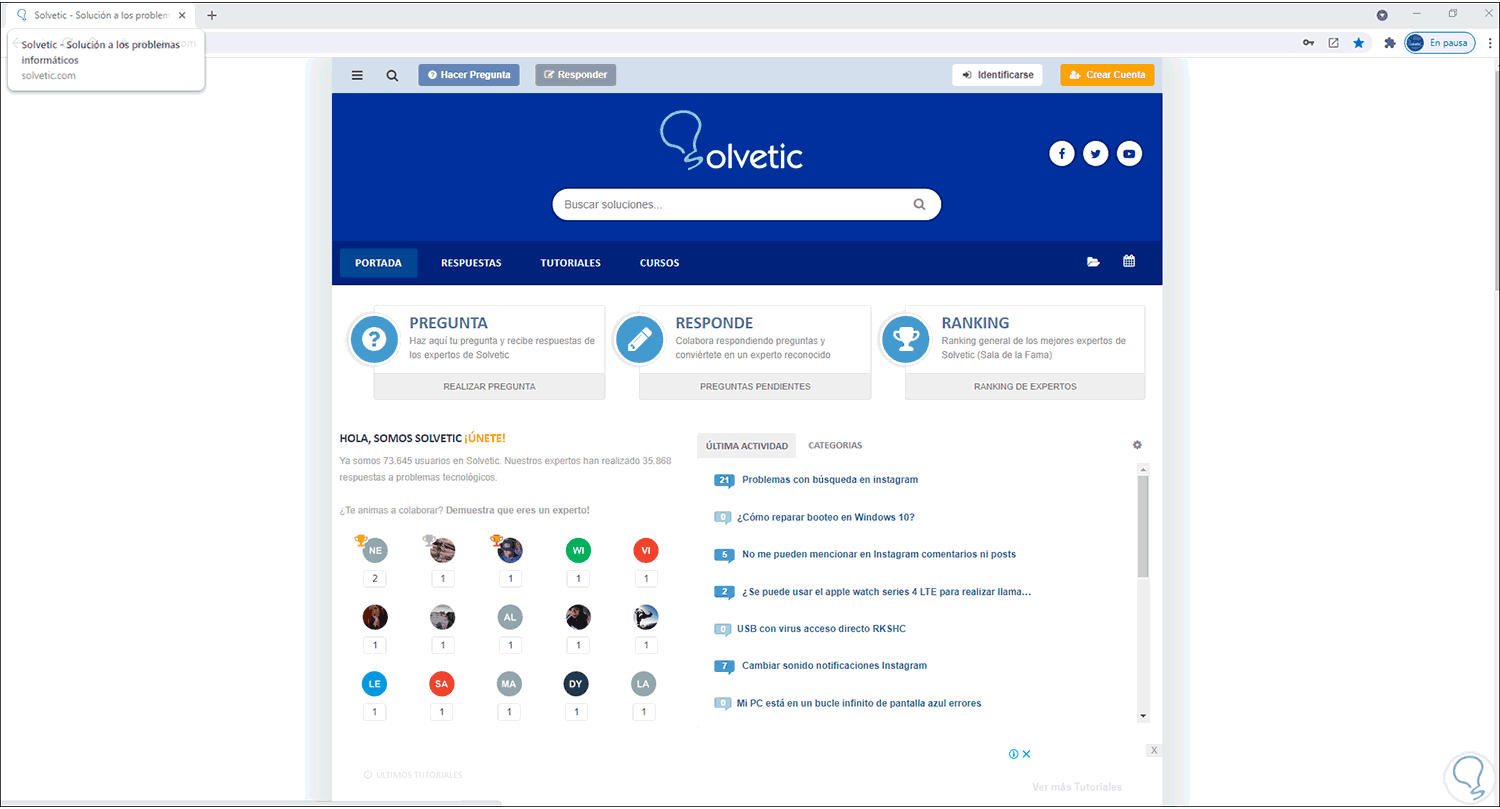Open the AL user avatar

pyautogui.click(x=510, y=617)
